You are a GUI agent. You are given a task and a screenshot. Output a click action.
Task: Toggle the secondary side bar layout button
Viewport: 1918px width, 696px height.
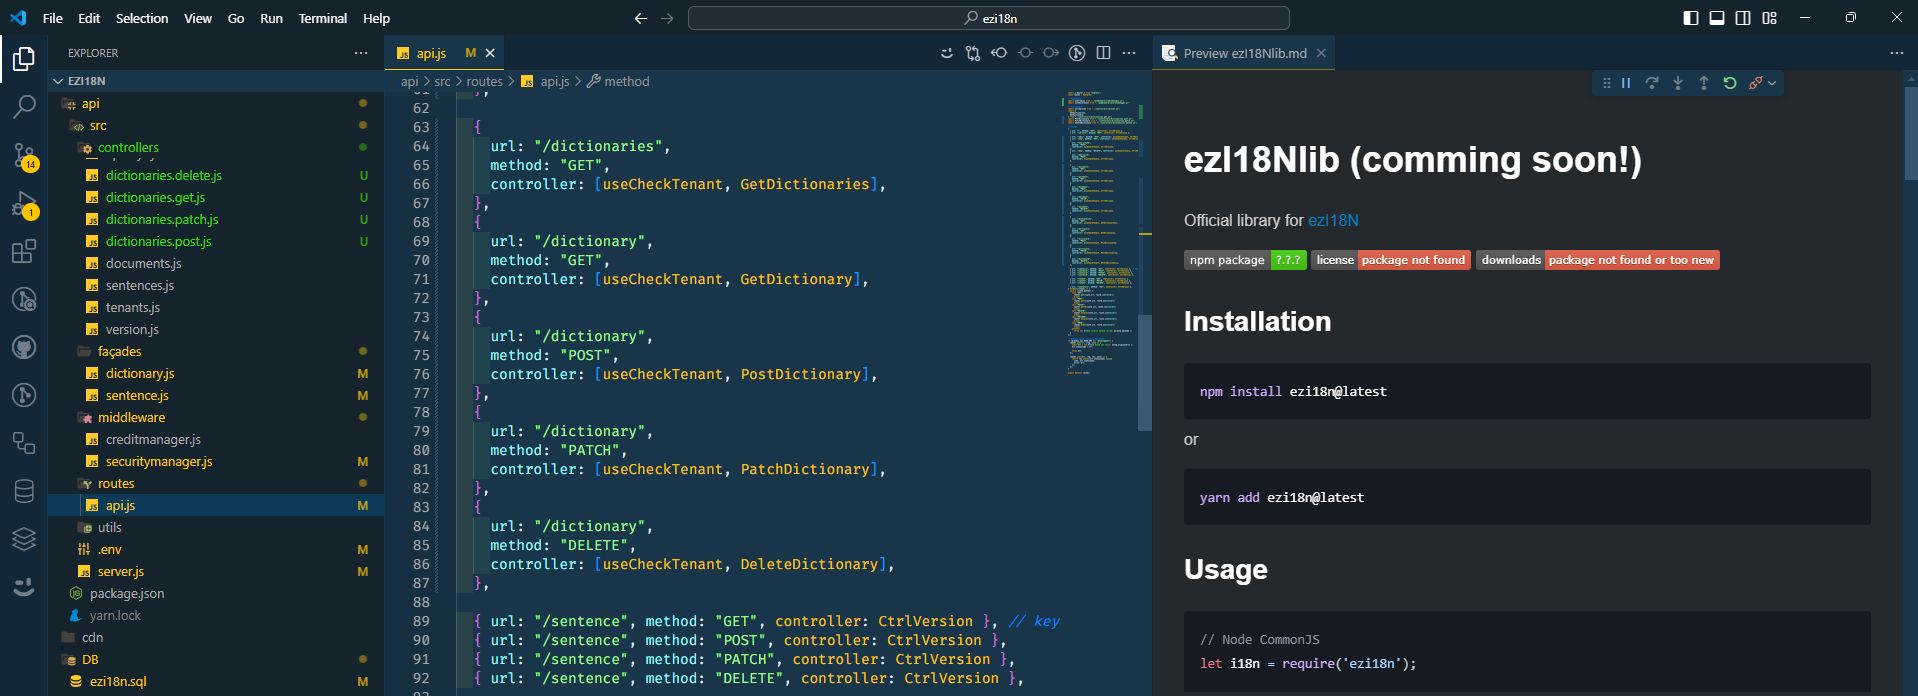coord(1743,18)
